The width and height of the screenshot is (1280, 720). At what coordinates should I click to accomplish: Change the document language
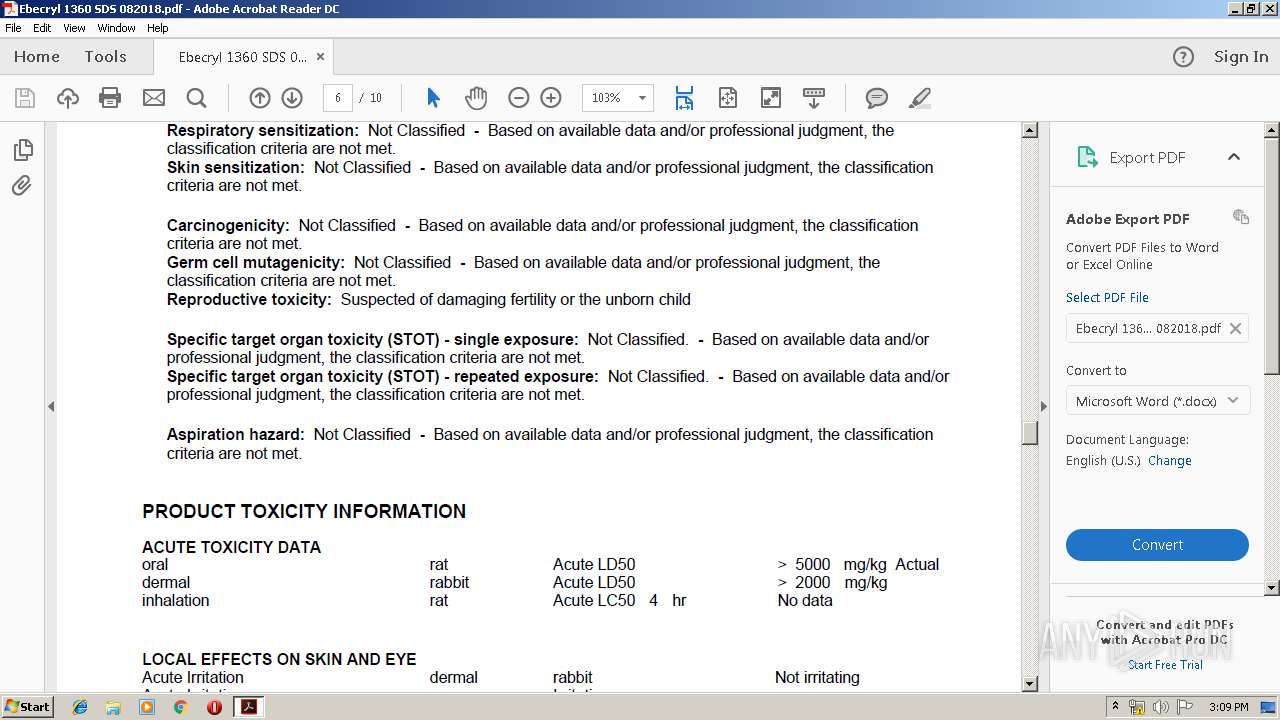(x=1169, y=461)
